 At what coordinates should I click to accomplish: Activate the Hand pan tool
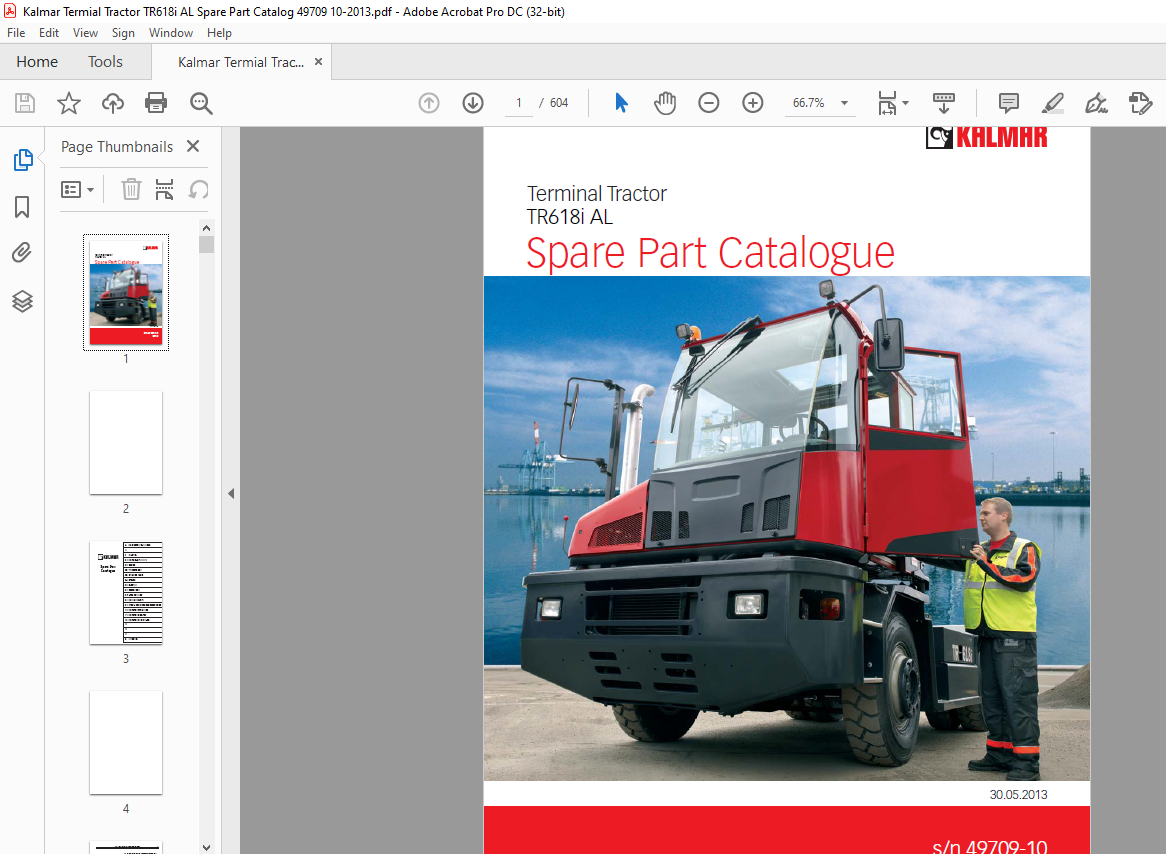point(665,103)
